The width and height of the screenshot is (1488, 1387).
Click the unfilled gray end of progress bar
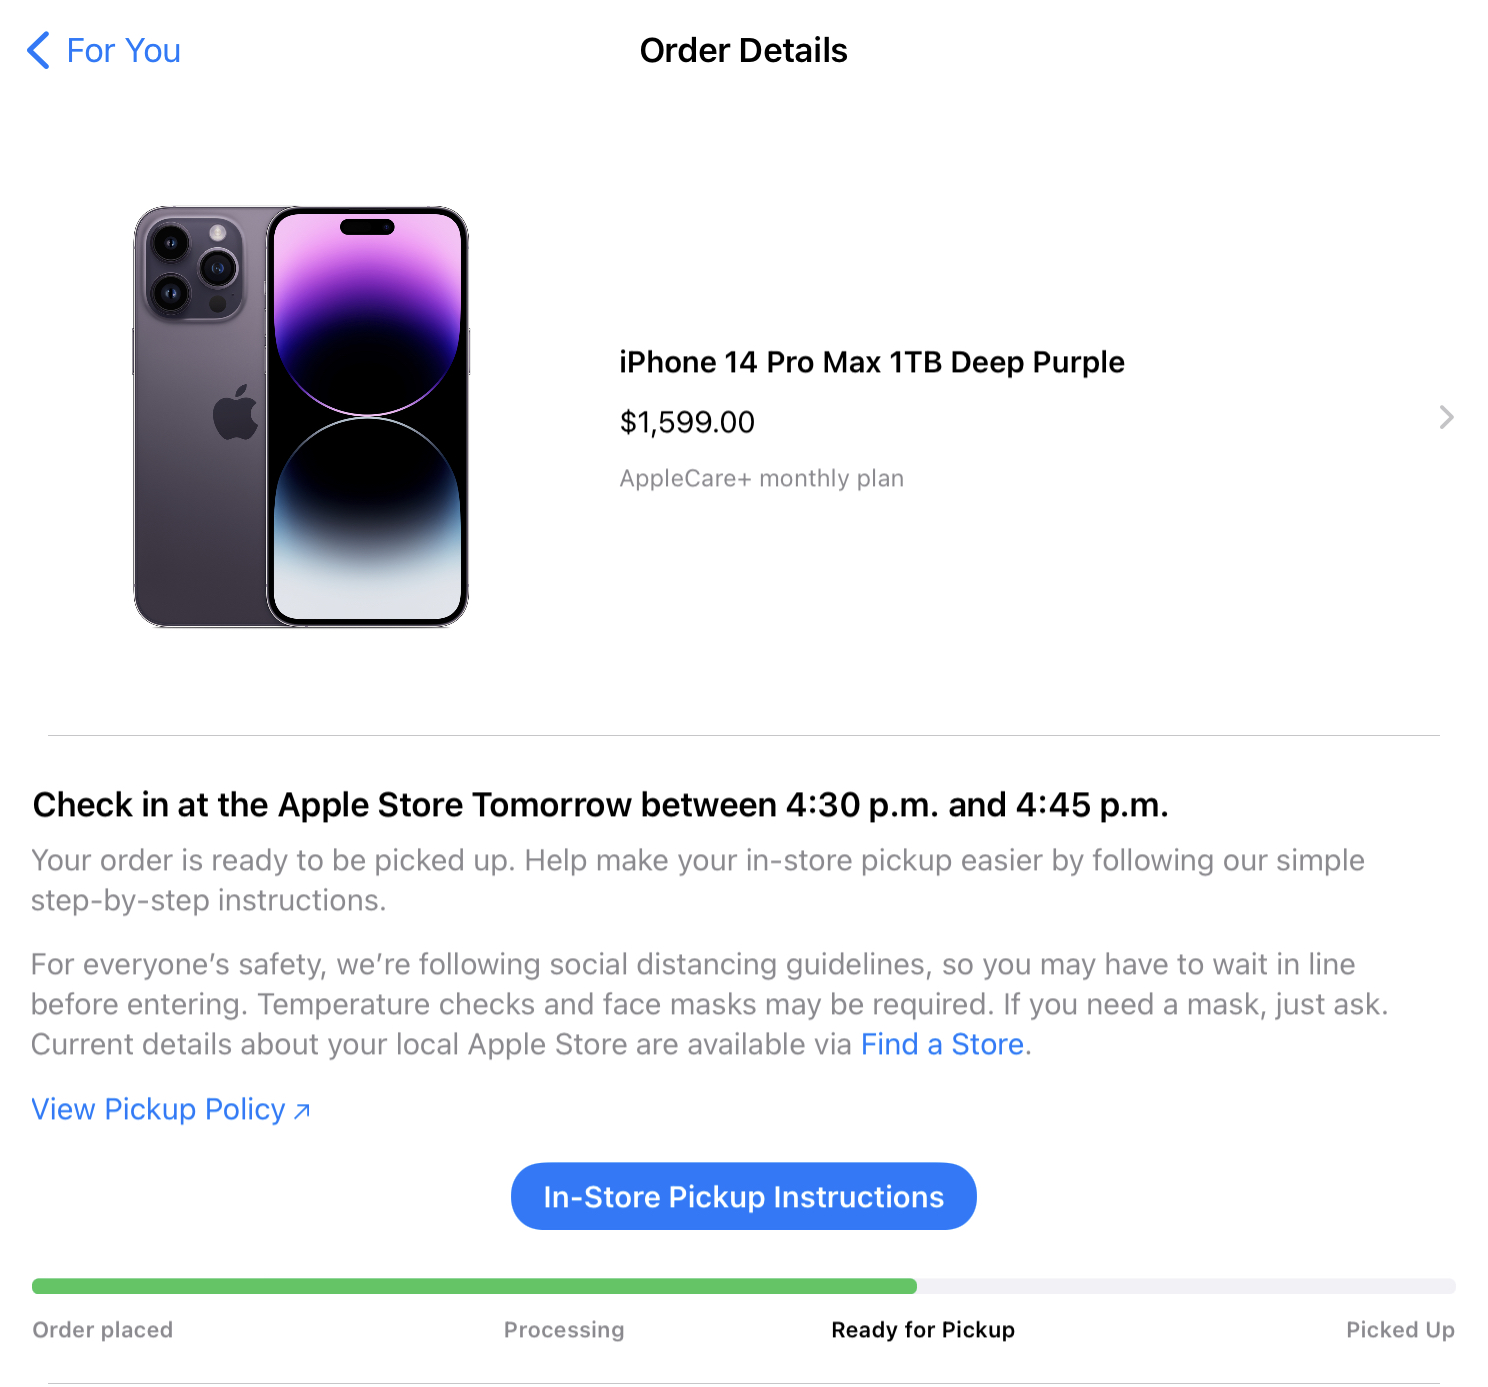pos(1186,1286)
